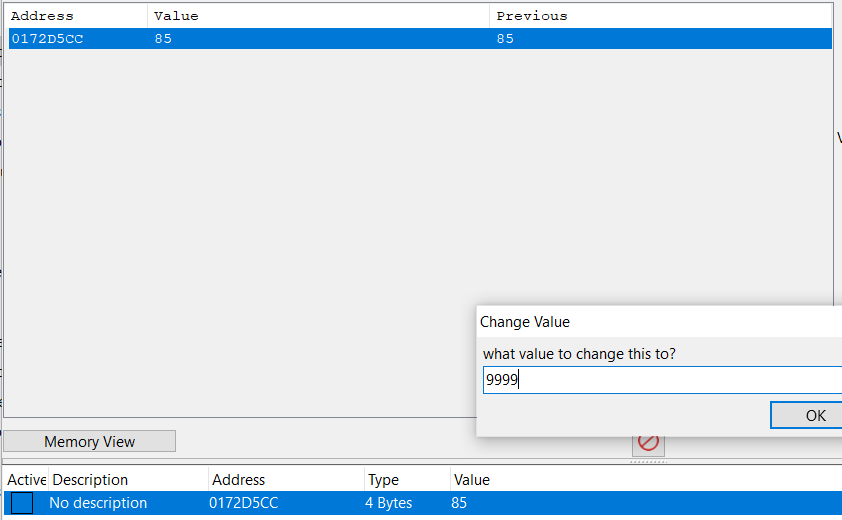842x520 pixels.
Task: Click the Value header in the found list
Action: tap(176, 16)
